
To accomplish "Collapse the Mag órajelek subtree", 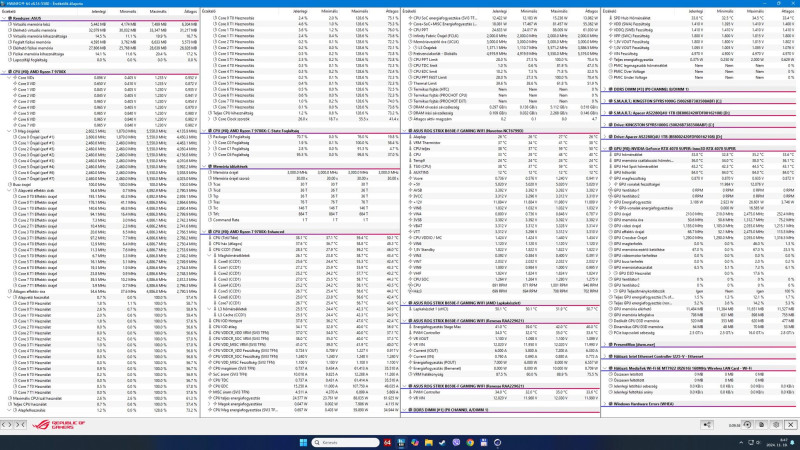I will (x=9, y=131).
